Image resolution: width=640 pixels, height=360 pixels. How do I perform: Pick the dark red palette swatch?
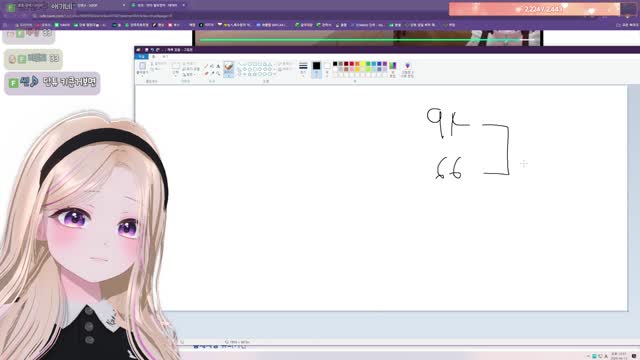click(x=346, y=64)
